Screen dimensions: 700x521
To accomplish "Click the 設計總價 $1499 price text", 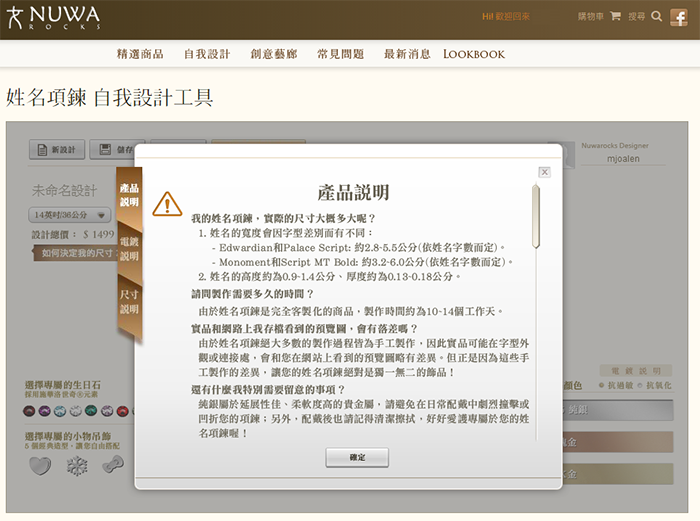I will 73,234.
